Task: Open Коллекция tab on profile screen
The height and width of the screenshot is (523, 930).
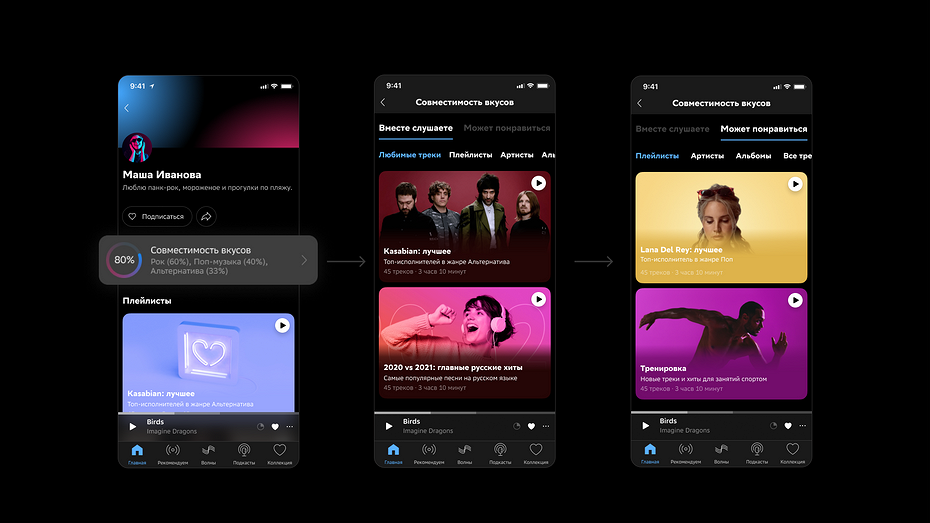Action: (x=279, y=454)
